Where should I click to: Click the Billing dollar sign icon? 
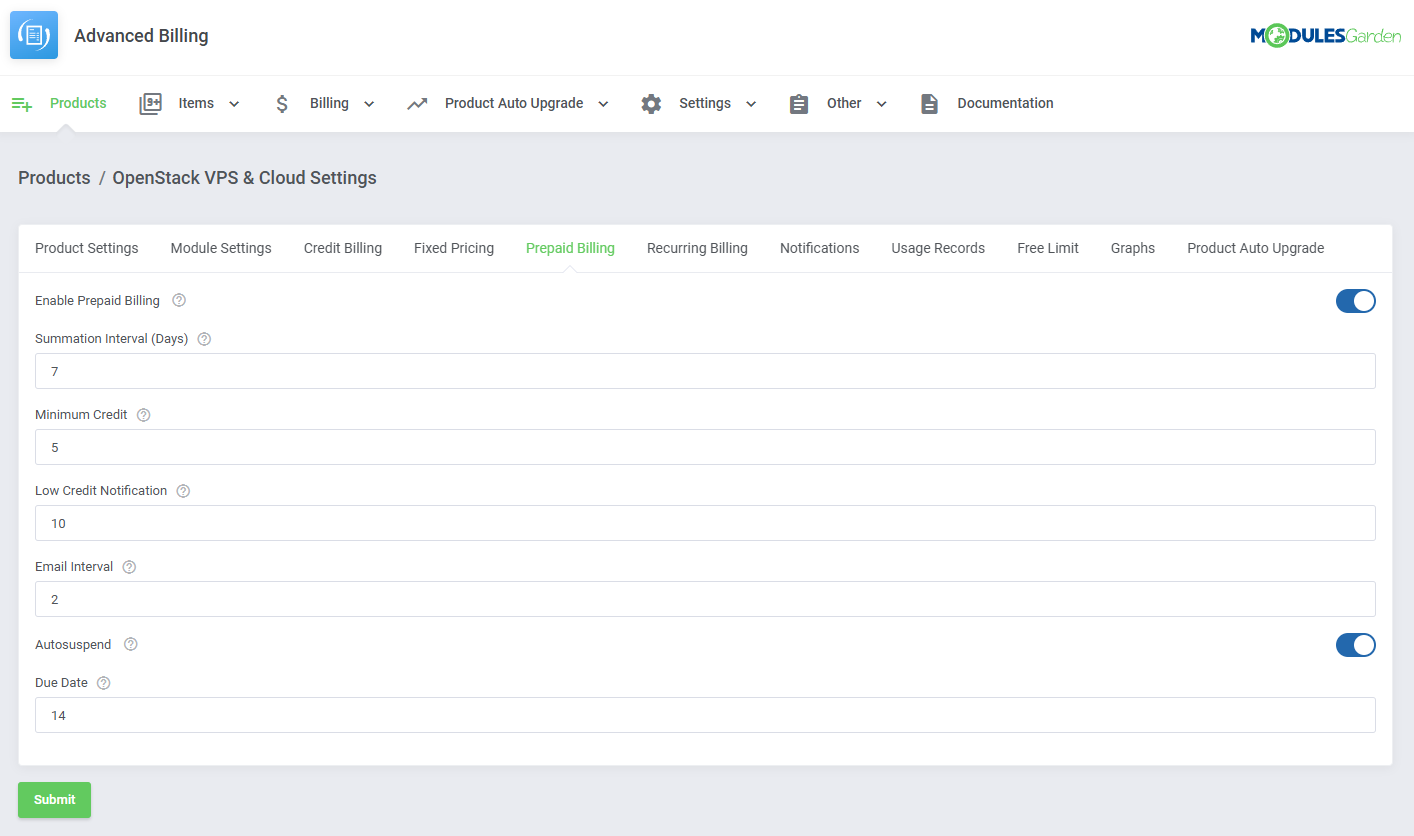click(x=282, y=104)
